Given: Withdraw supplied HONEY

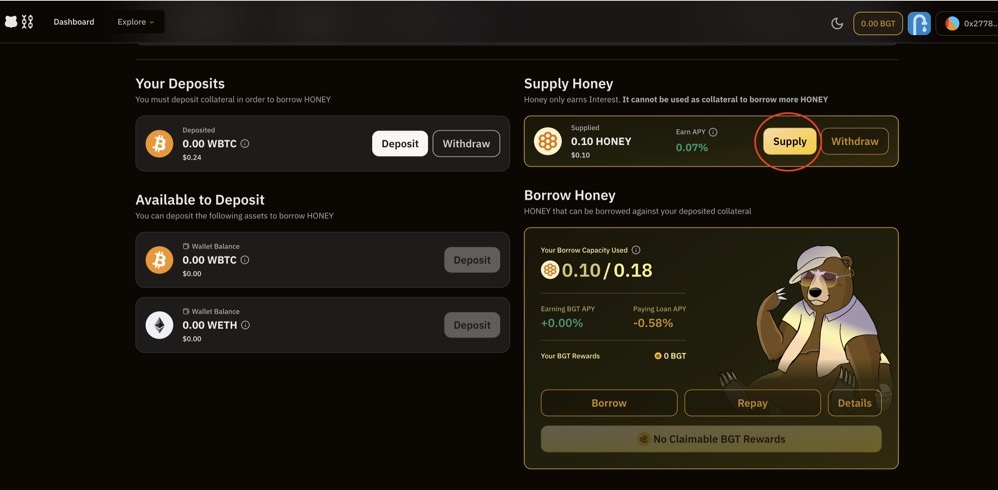Looking at the screenshot, I should pos(854,142).
